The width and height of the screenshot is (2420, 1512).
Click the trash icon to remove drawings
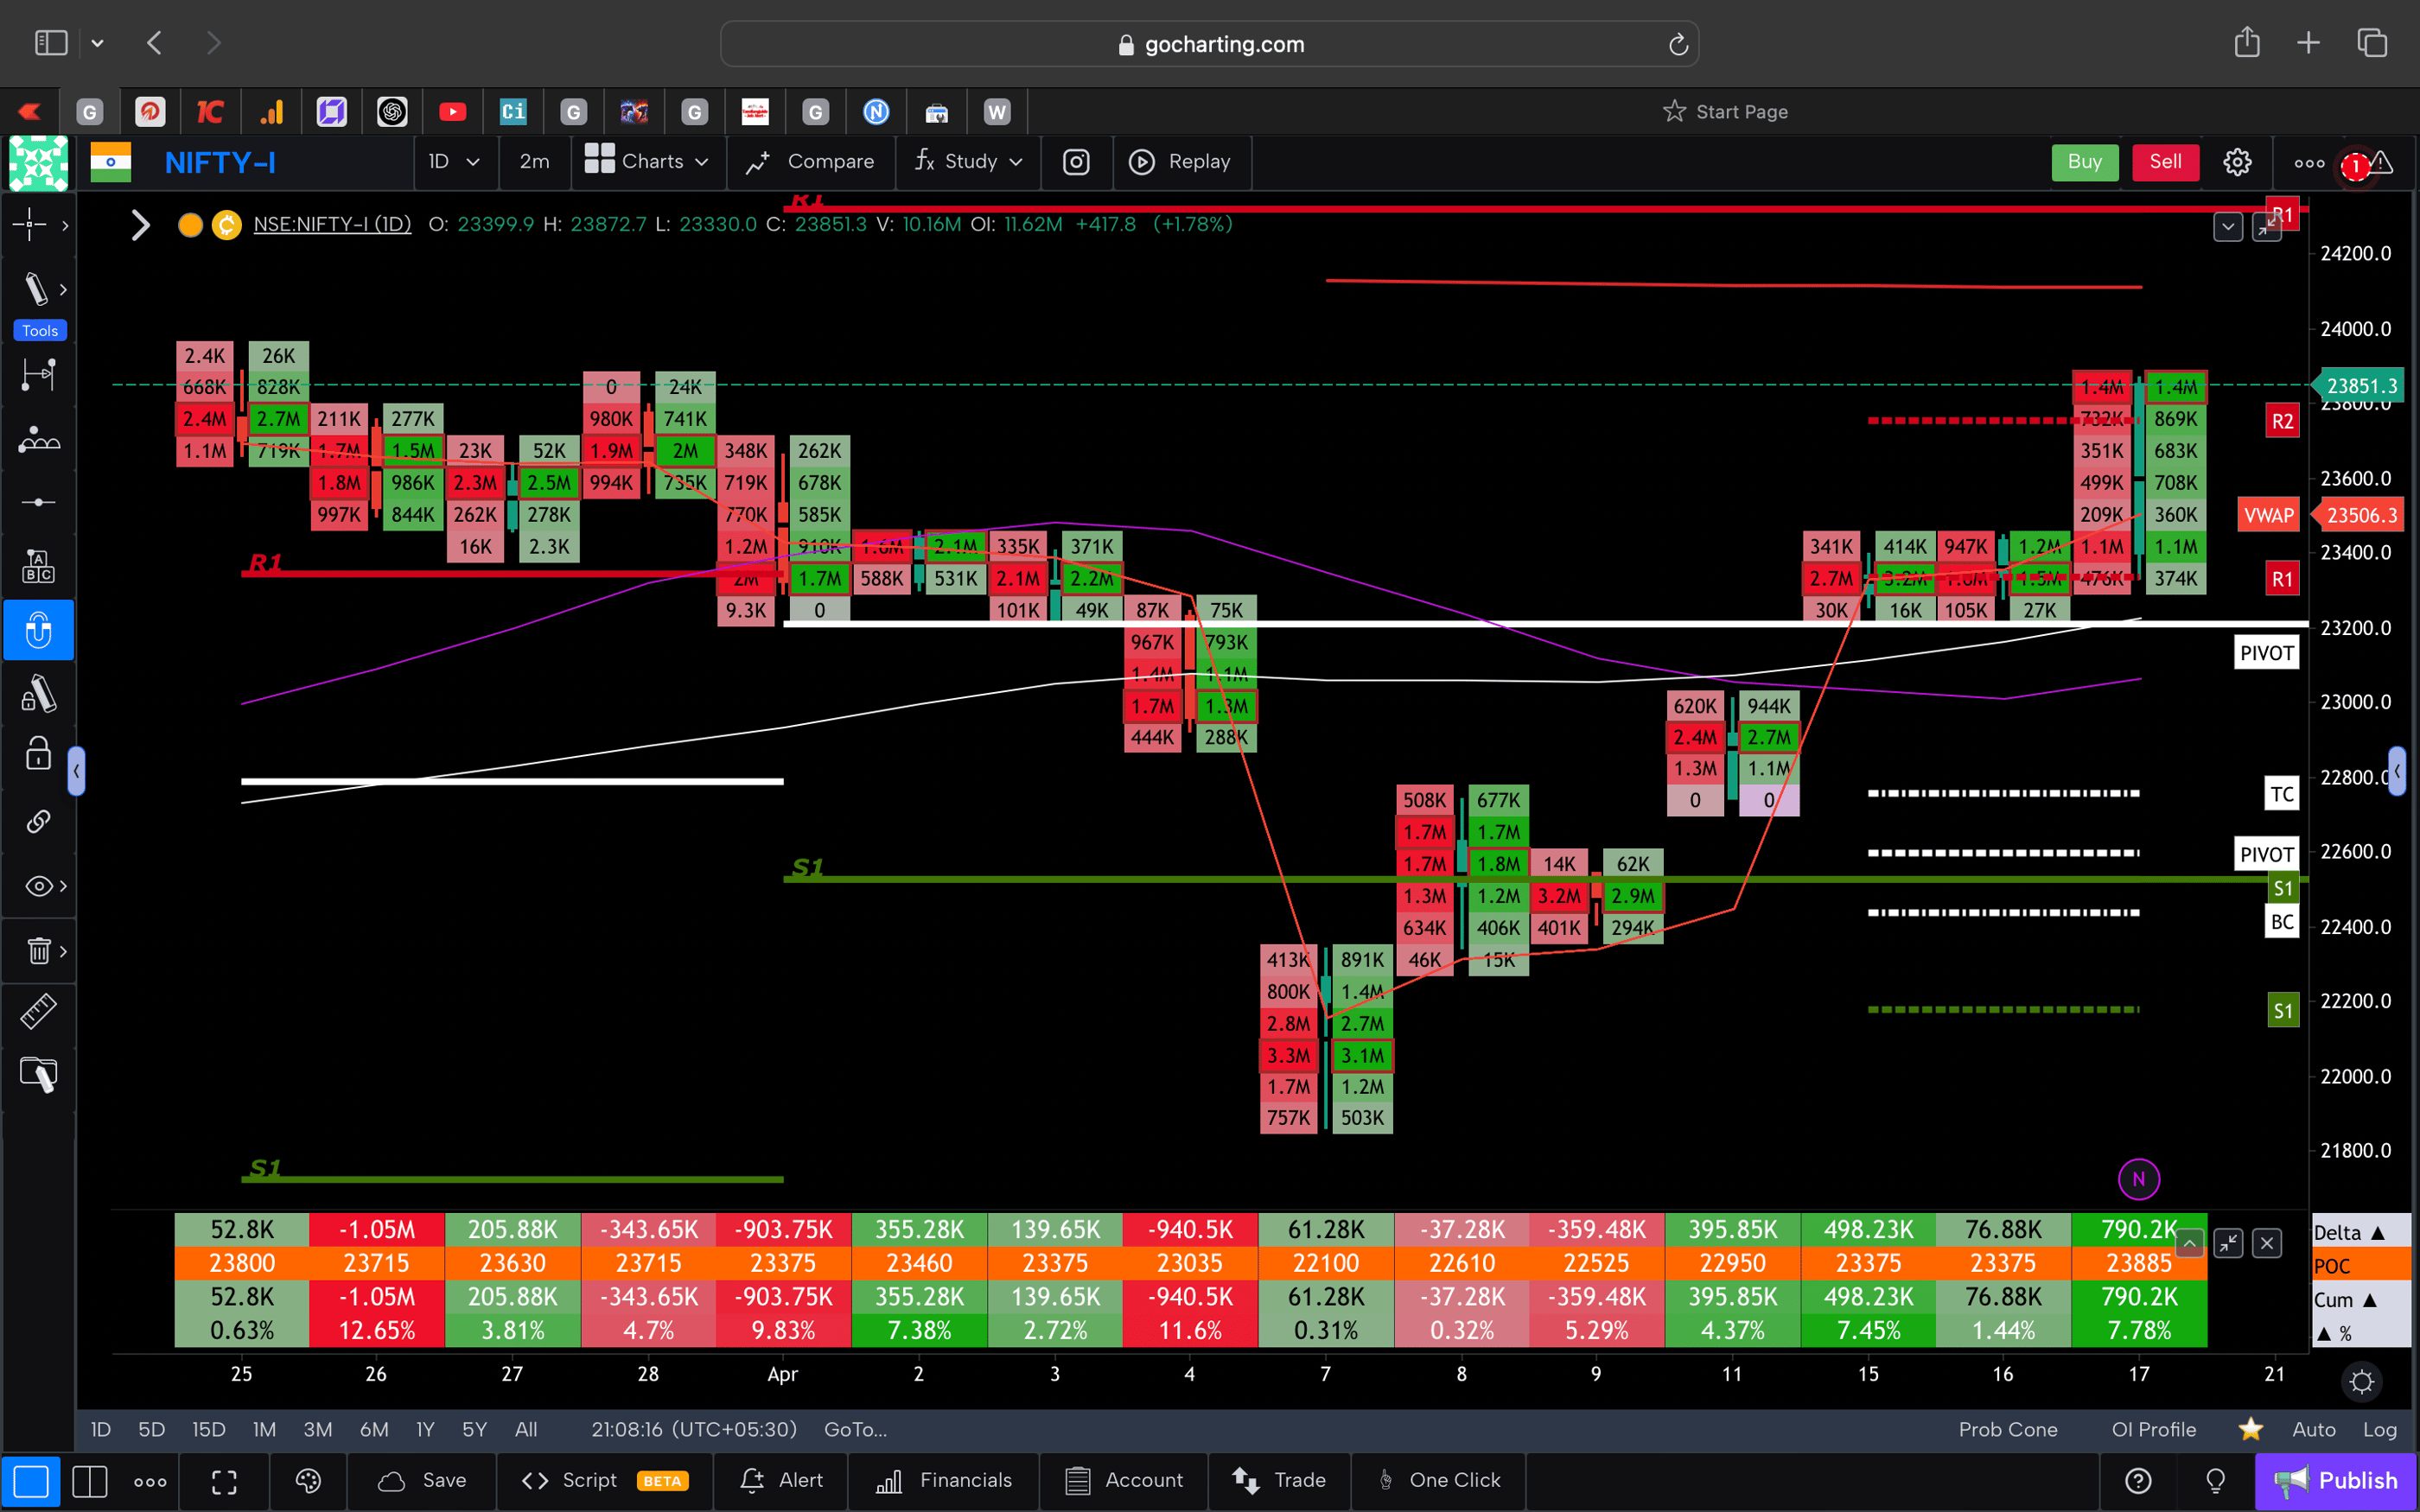coord(37,951)
